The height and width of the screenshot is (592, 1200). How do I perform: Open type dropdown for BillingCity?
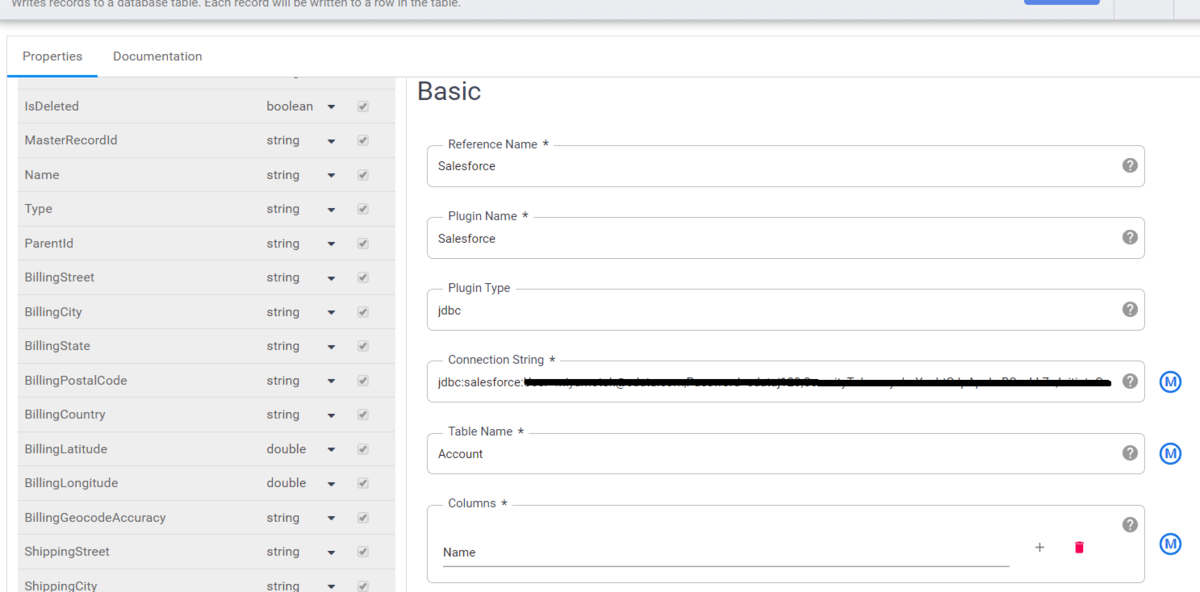301,312
